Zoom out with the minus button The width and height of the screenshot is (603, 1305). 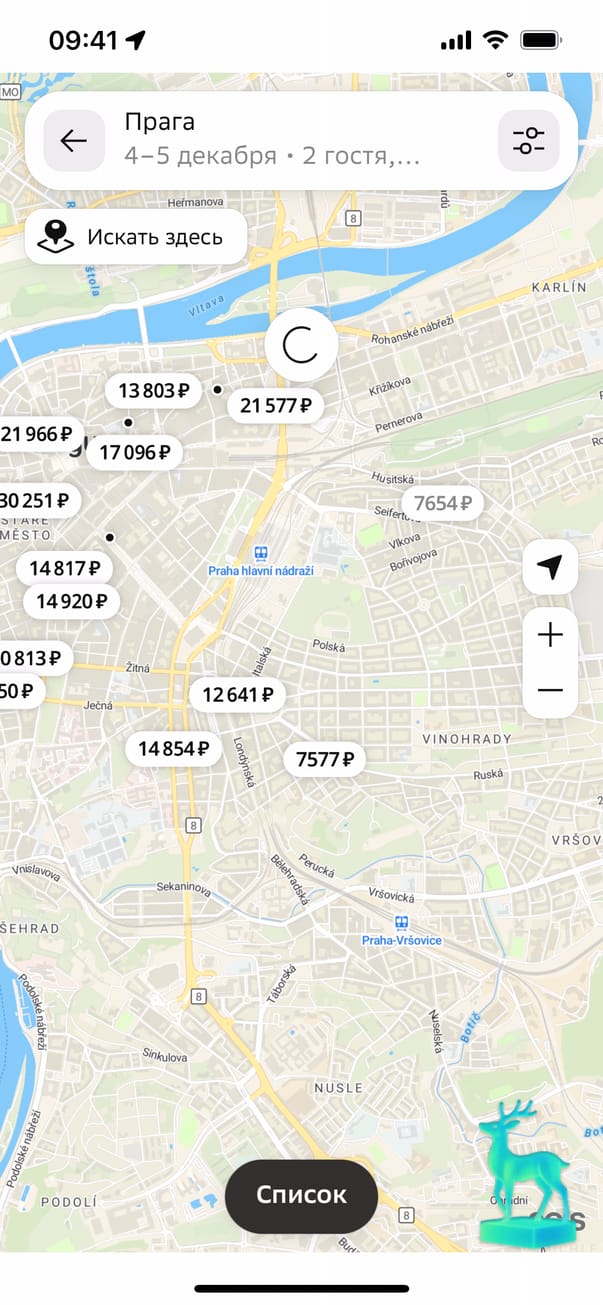point(550,691)
